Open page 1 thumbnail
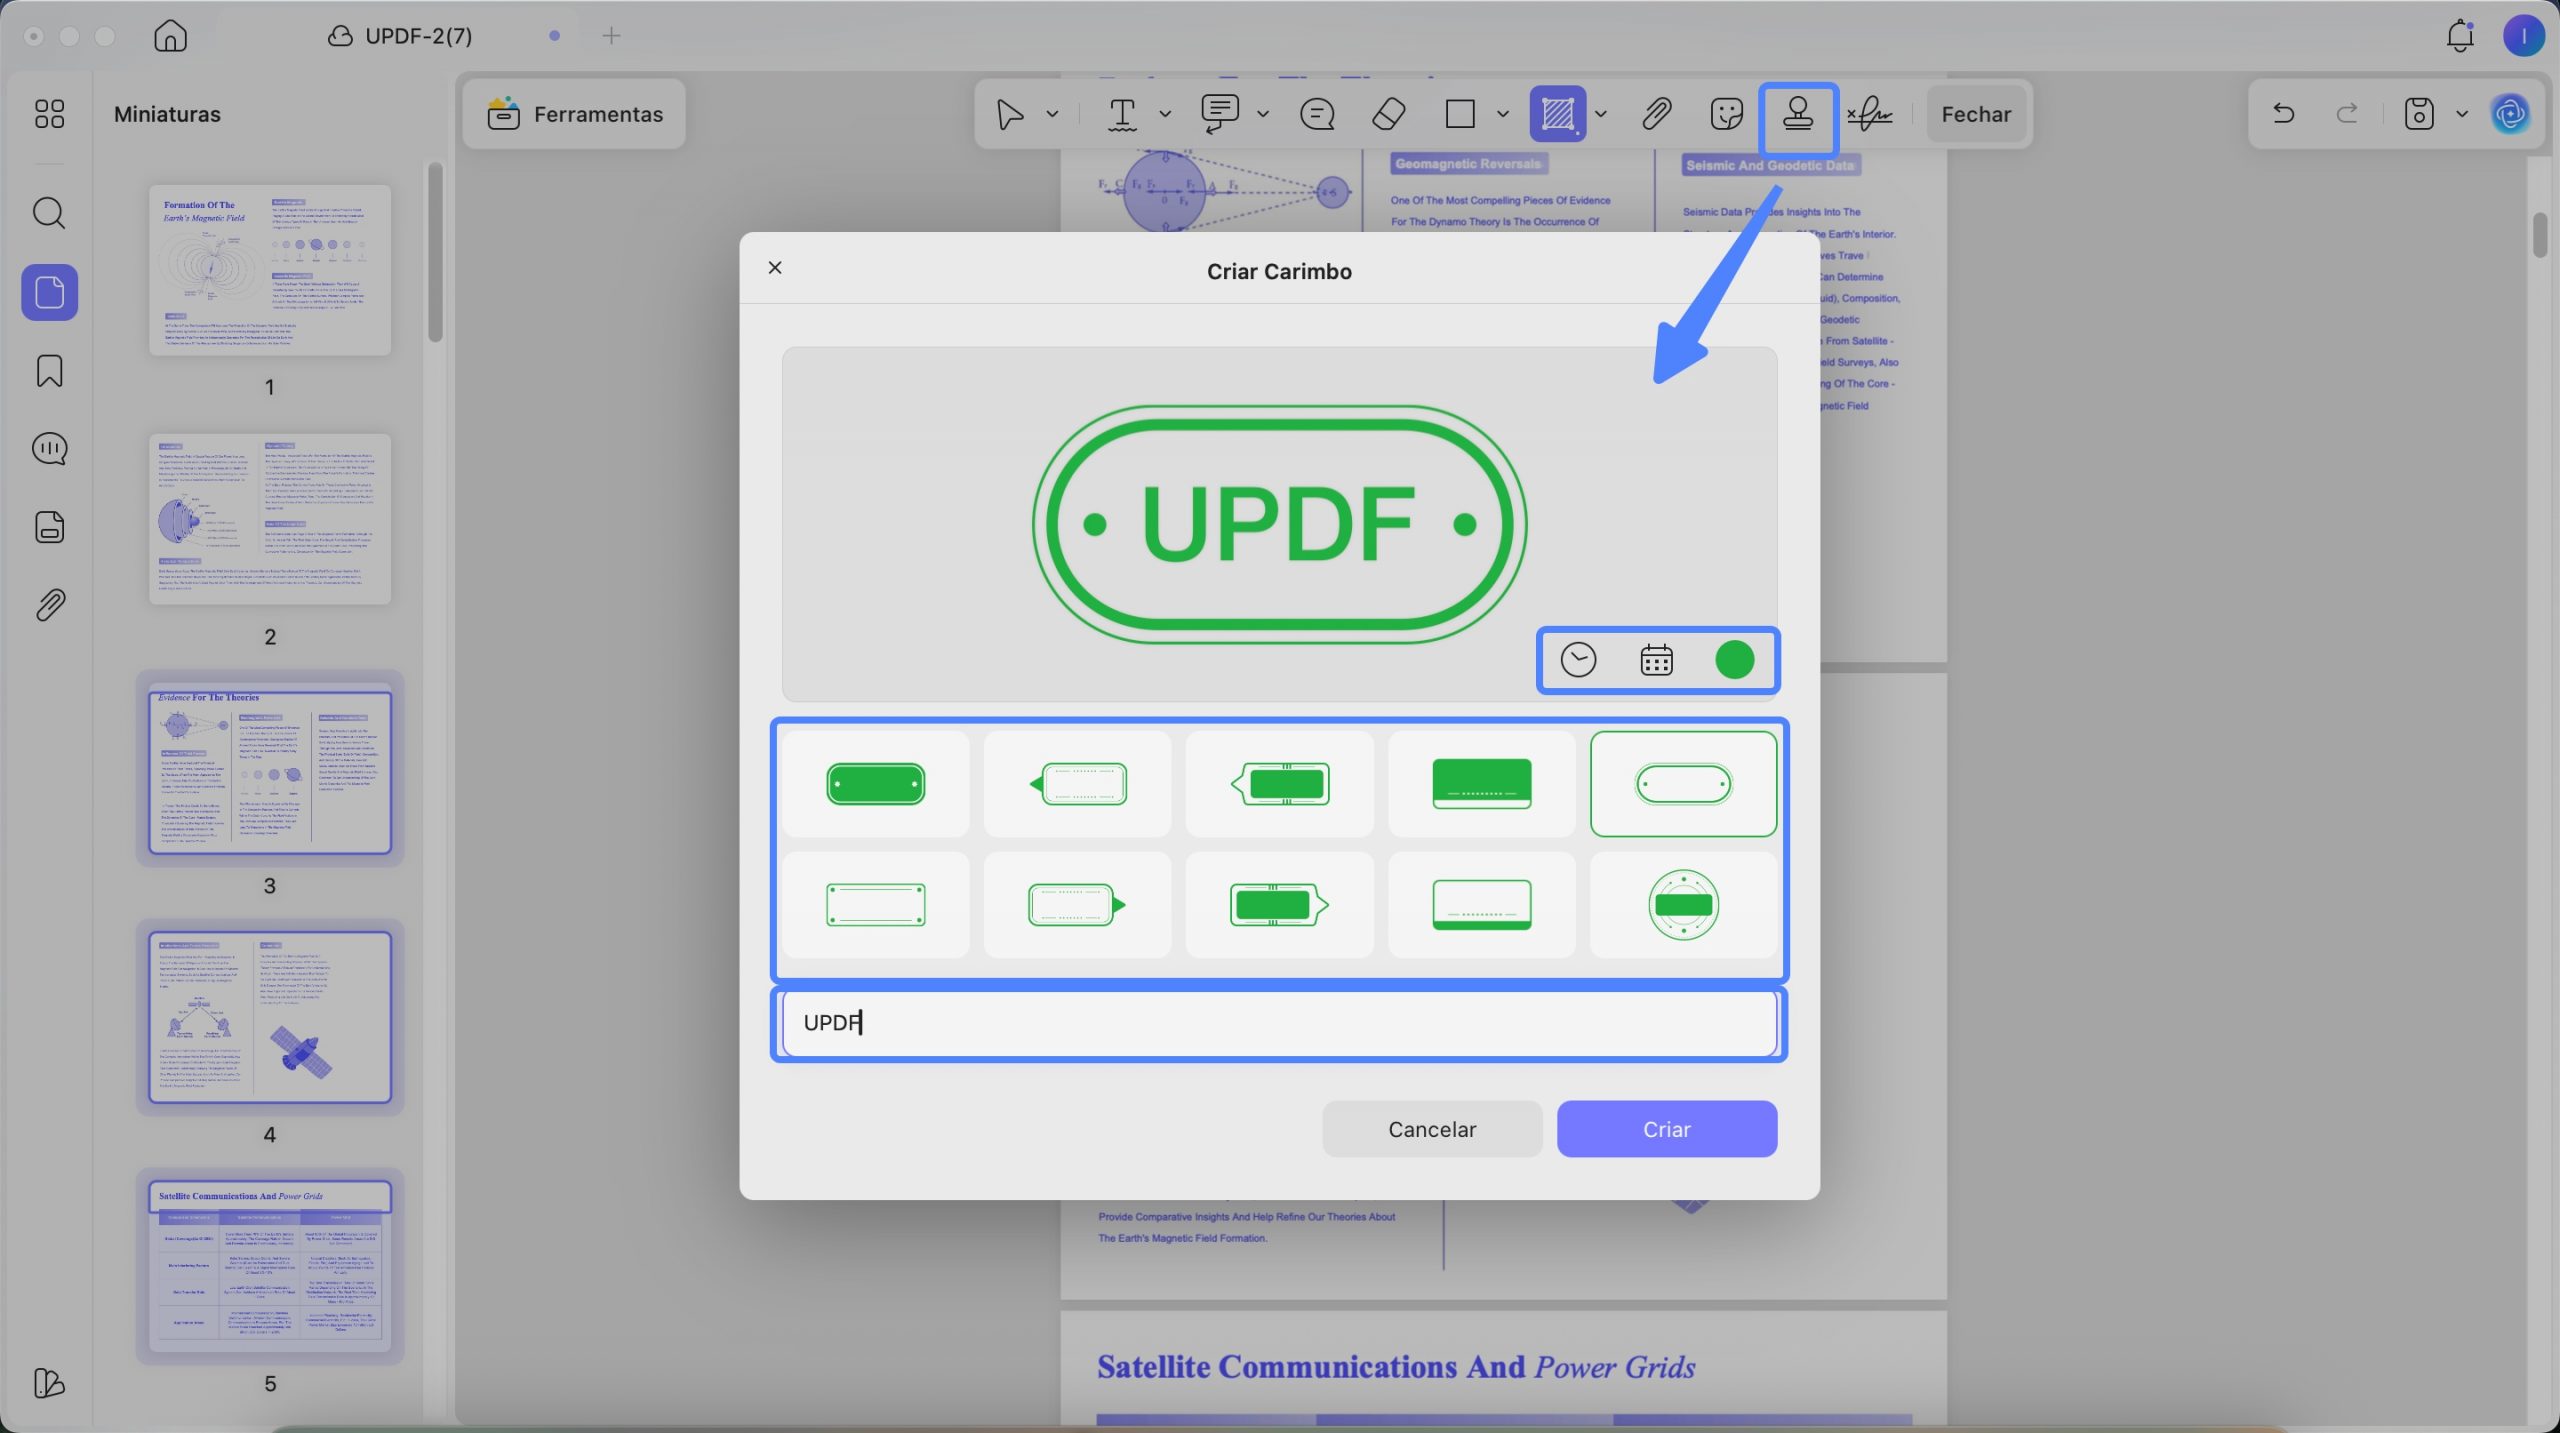This screenshot has width=2560, height=1433. pyautogui.click(x=270, y=270)
